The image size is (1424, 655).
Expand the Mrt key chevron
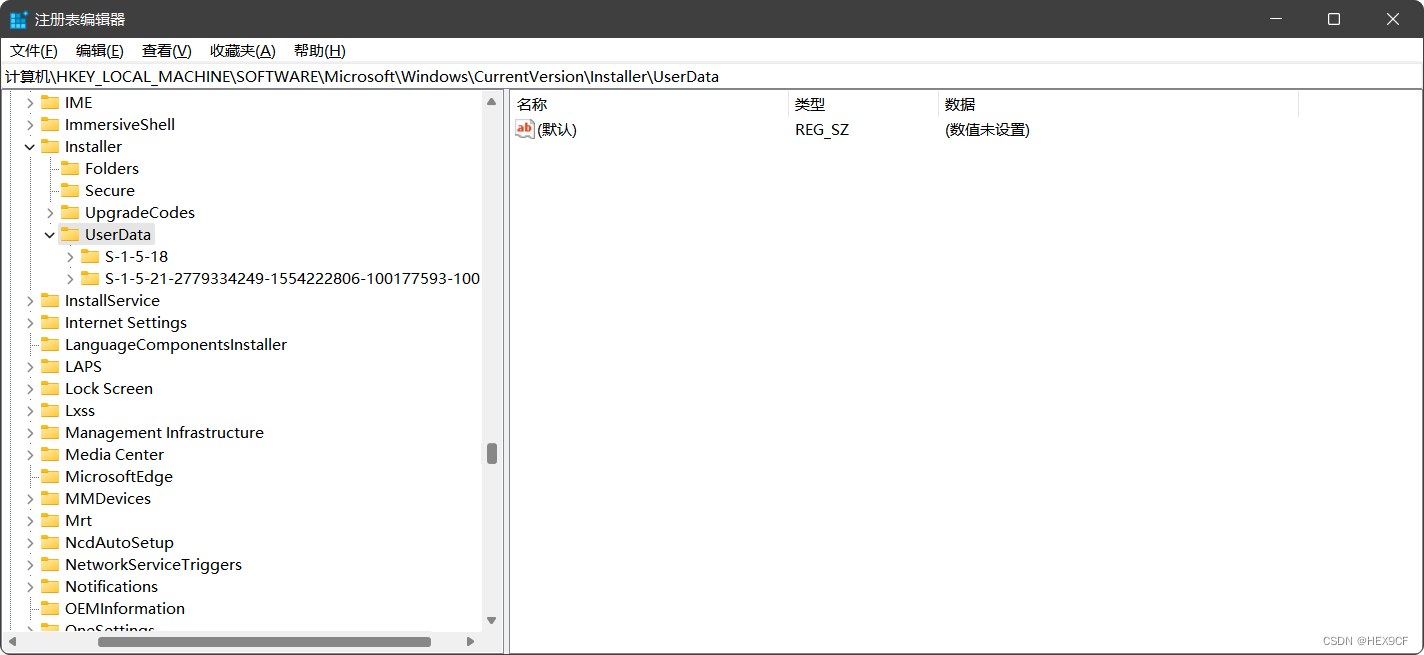pos(30,521)
